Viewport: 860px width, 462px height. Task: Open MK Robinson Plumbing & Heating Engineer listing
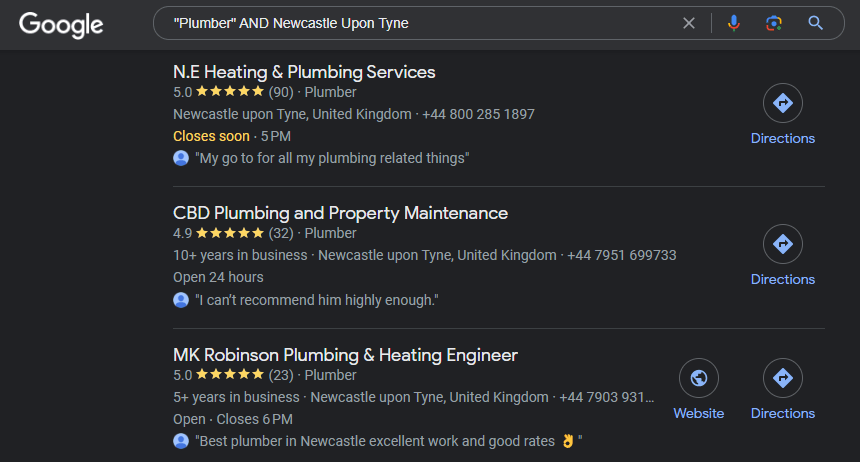tap(345, 355)
